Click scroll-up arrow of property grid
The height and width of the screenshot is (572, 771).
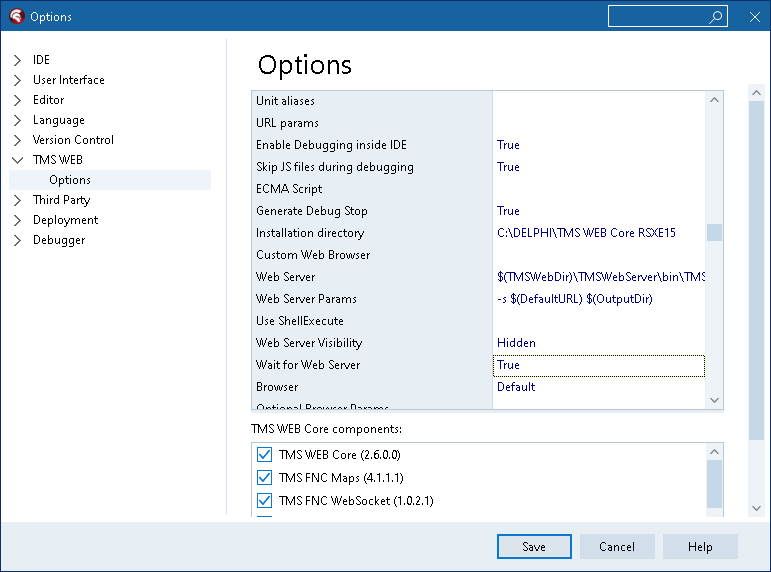click(x=714, y=100)
